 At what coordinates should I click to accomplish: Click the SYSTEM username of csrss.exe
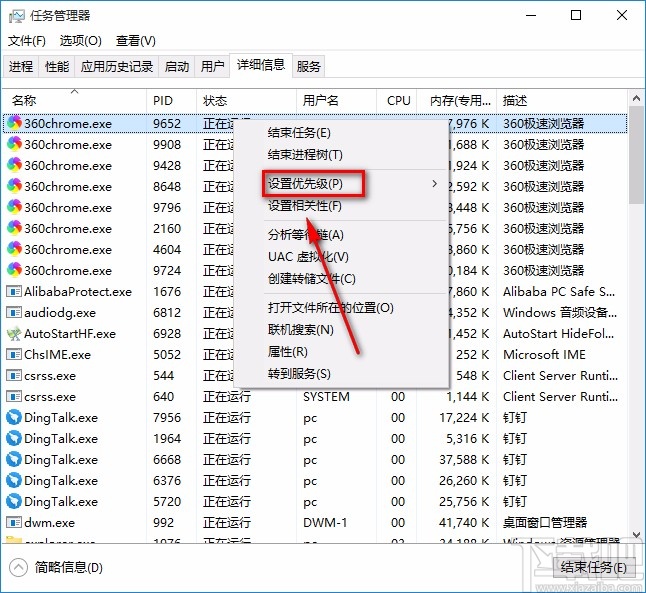click(x=326, y=396)
